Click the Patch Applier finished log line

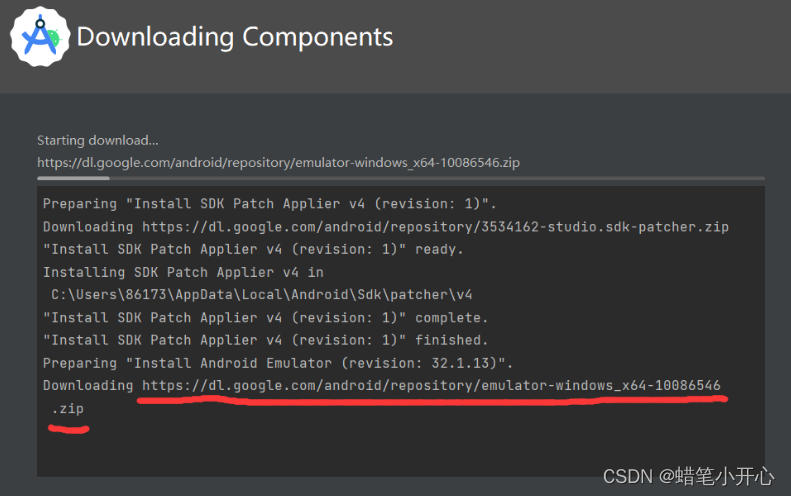(x=265, y=340)
